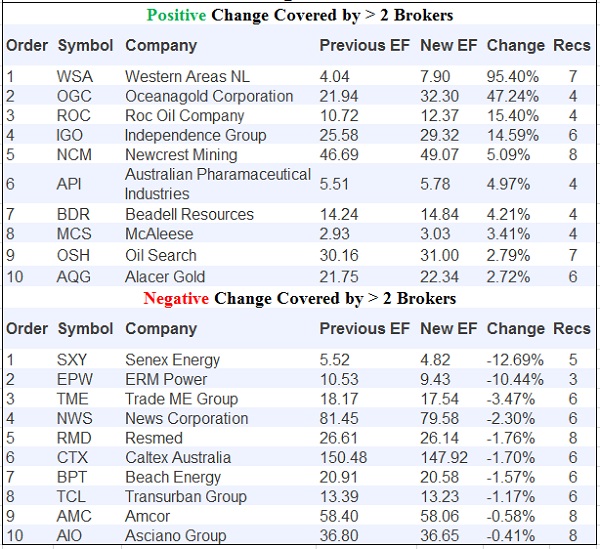This screenshot has height=549, width=600.
Task: Select the ROC symbol cell
Action: 75,115
